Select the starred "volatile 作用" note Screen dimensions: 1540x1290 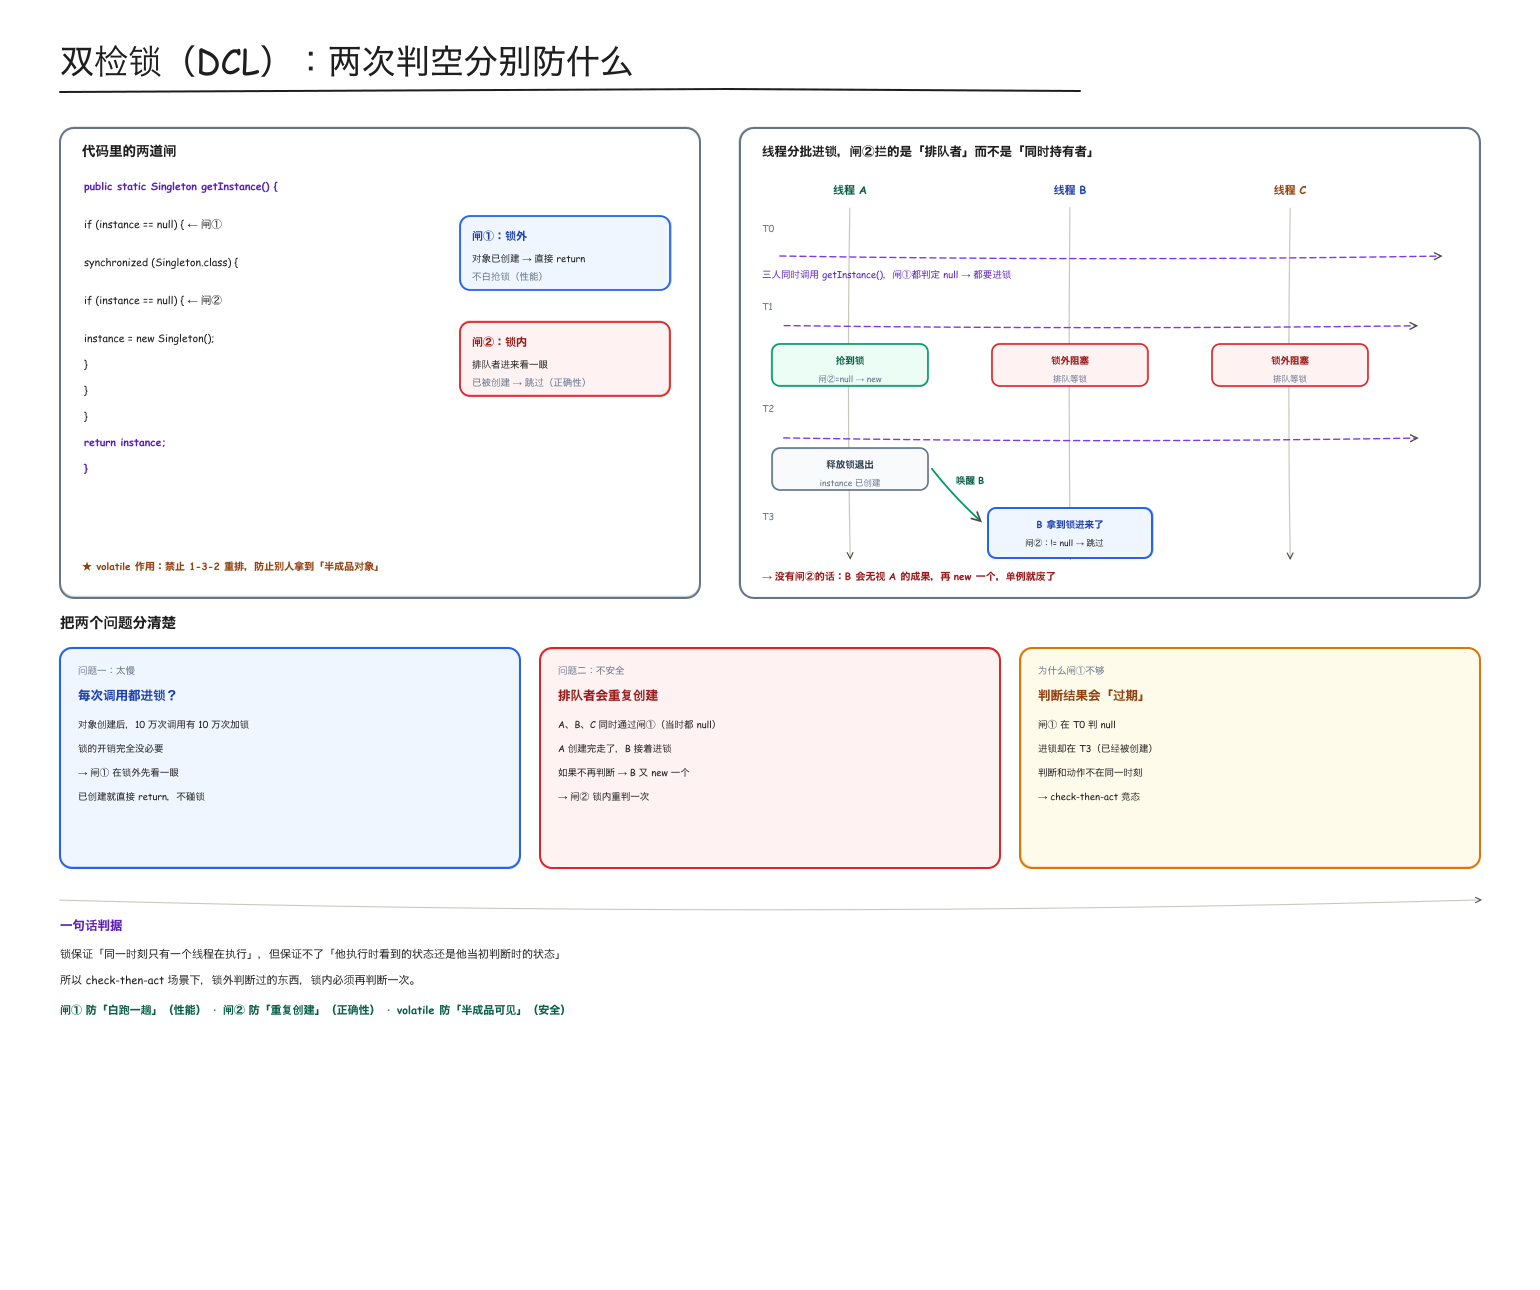(231, 567)
